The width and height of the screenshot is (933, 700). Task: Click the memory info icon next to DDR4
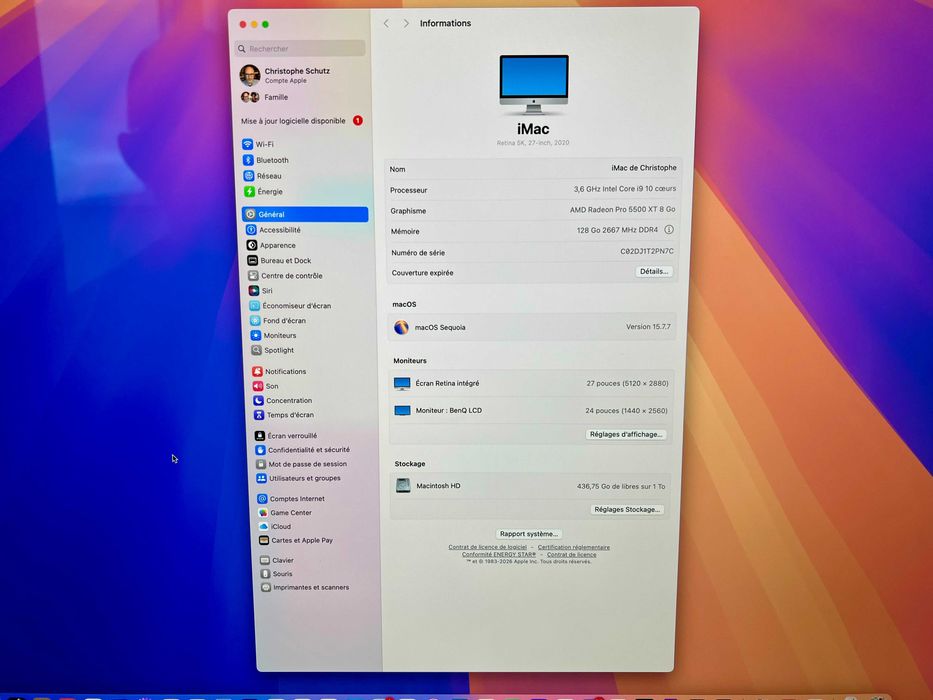coord(669,230)
